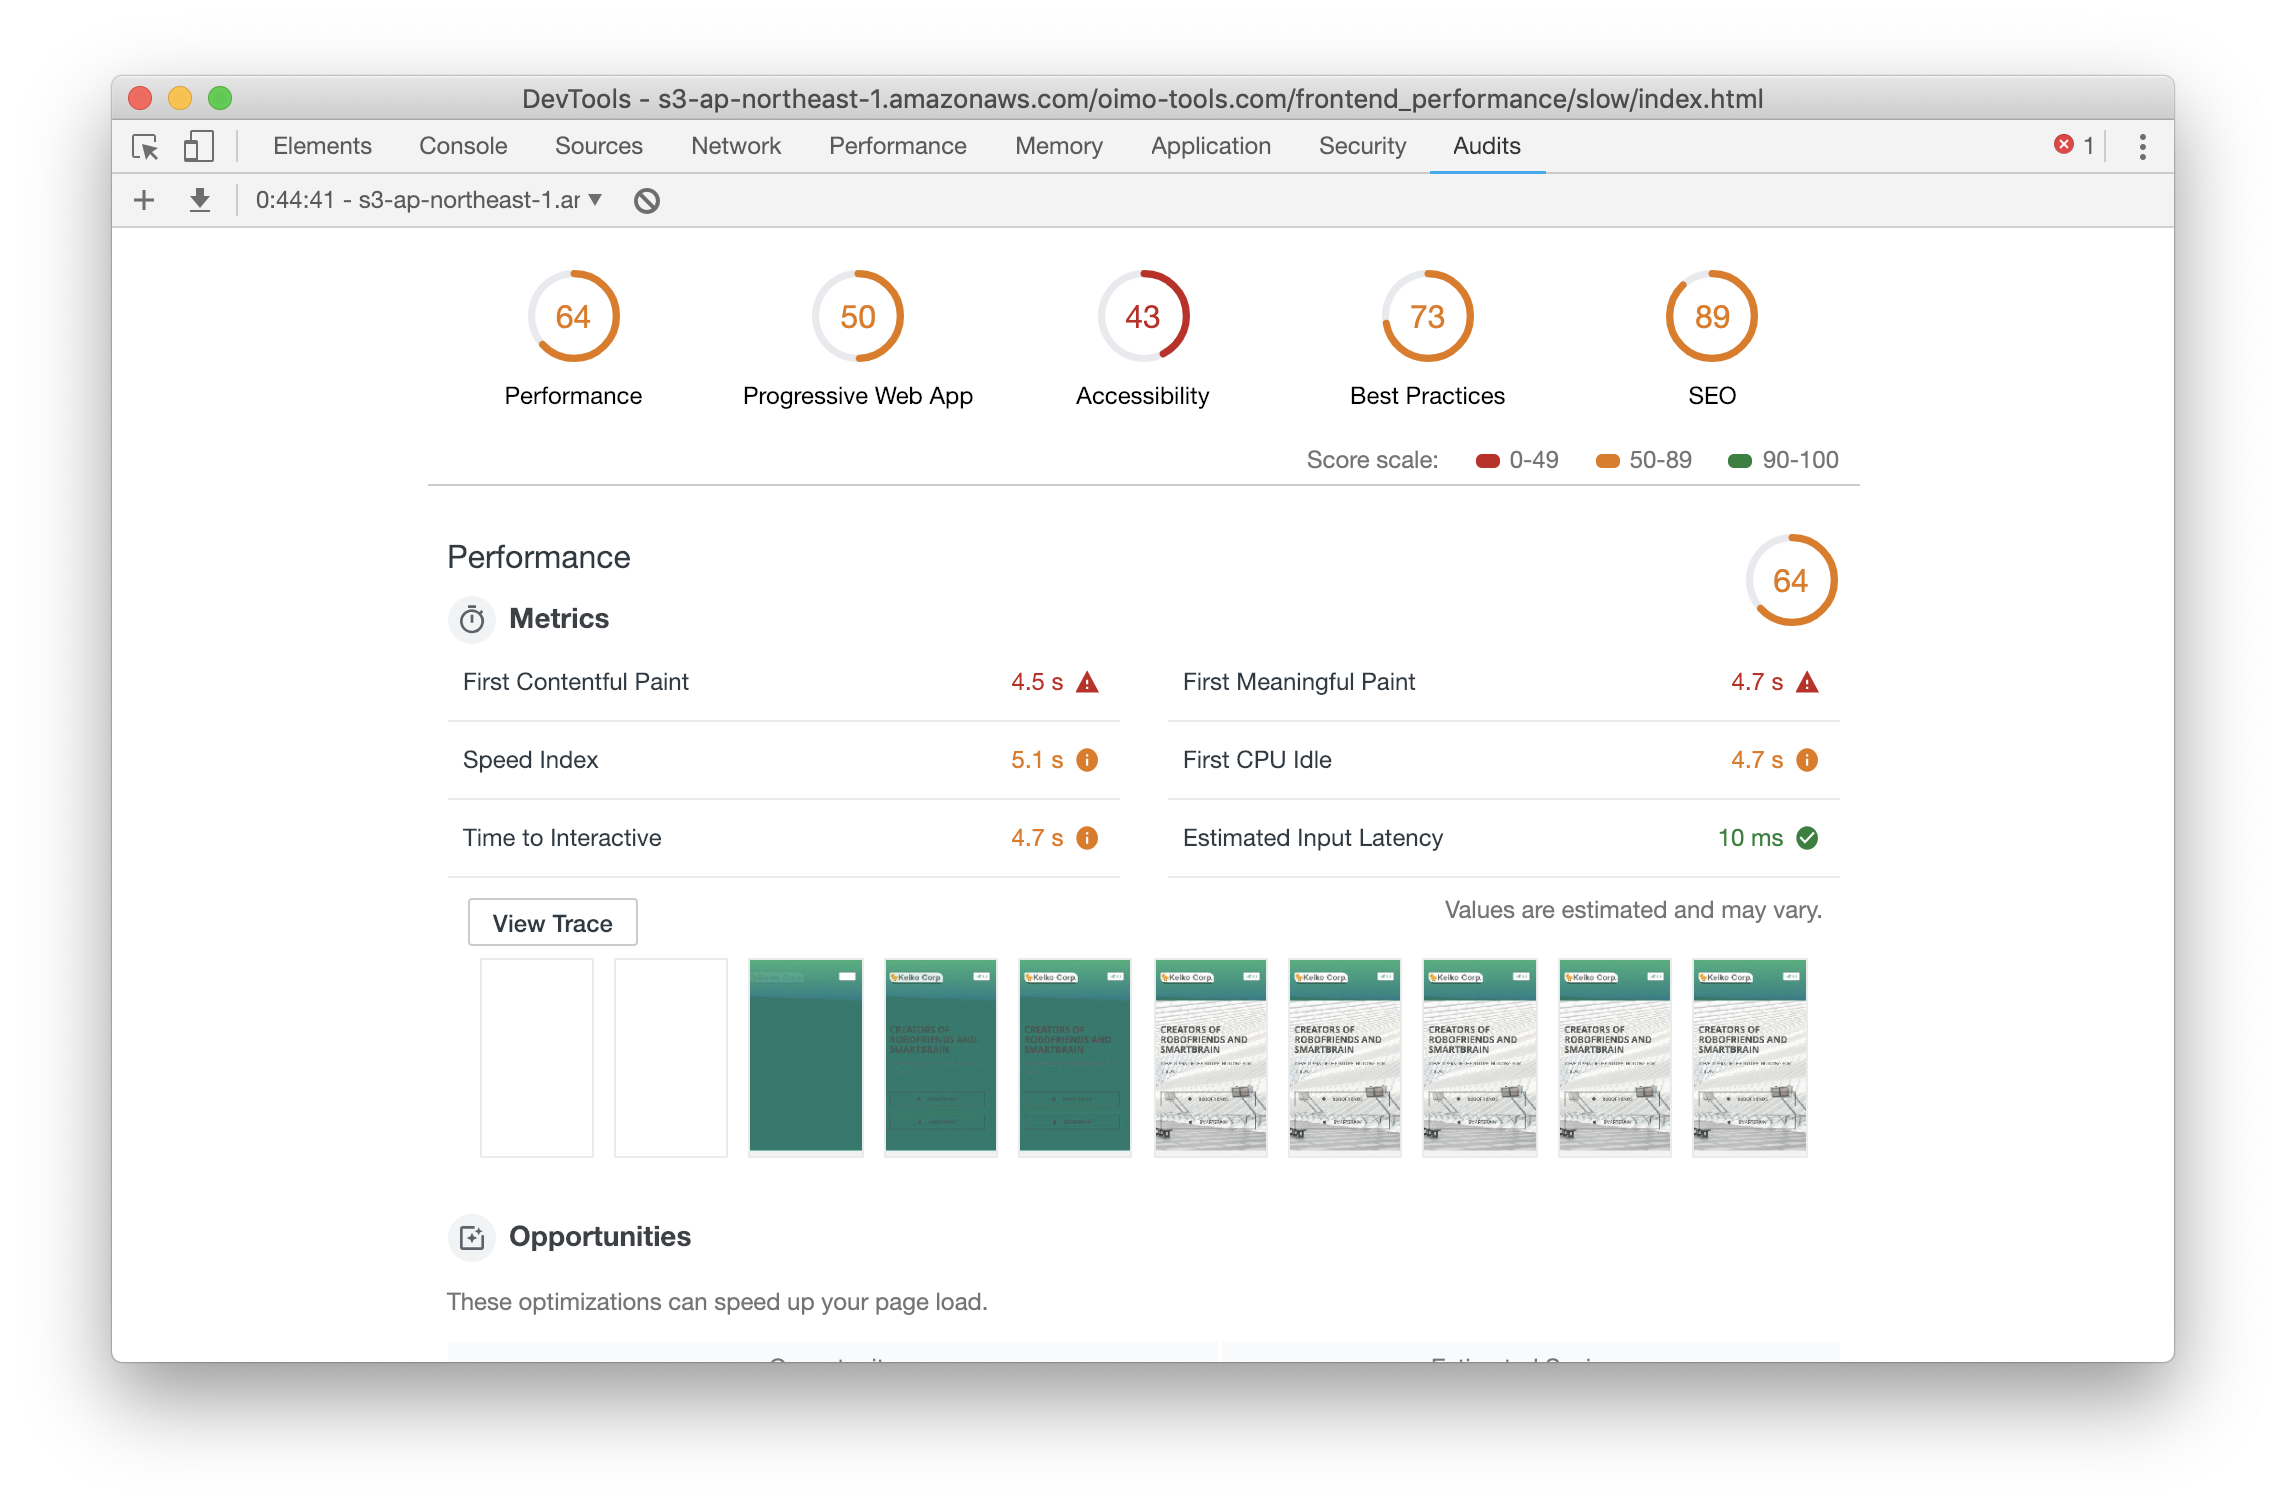Click the Time to Interactive metric label
This screenshot has width=2286, height=1510.
pos(562,838)
